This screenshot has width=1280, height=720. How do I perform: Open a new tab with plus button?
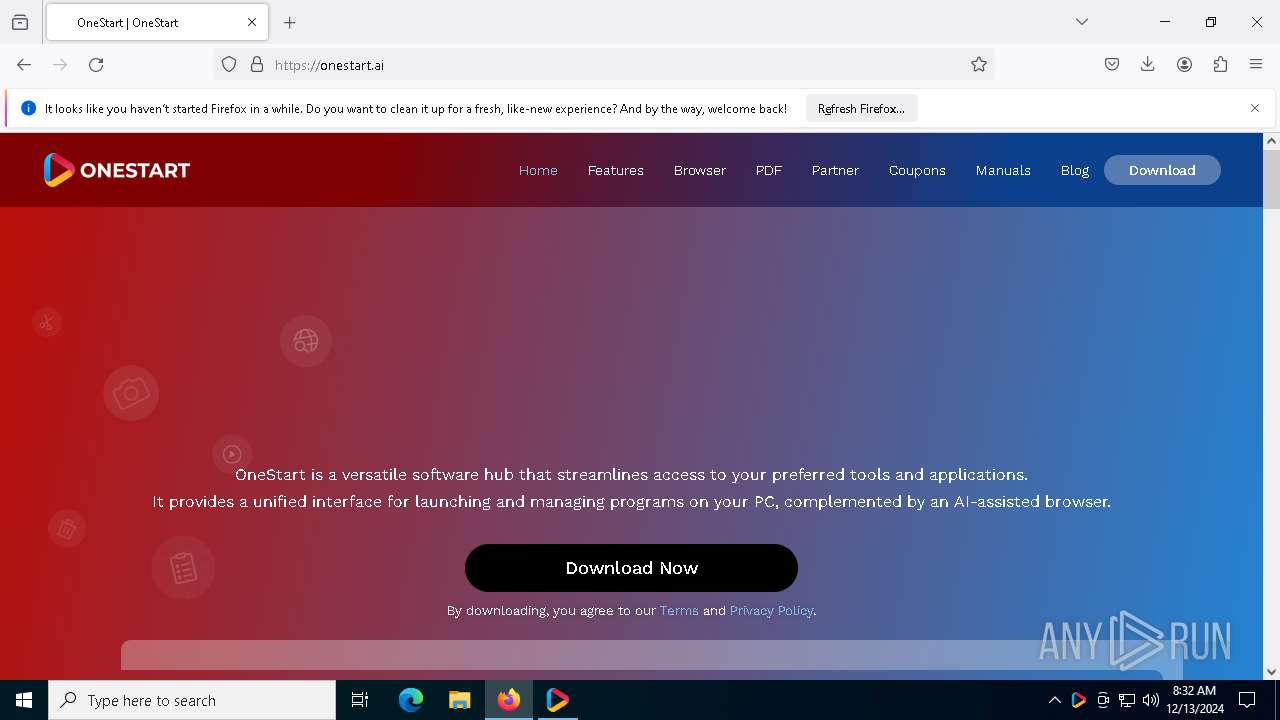290,22
